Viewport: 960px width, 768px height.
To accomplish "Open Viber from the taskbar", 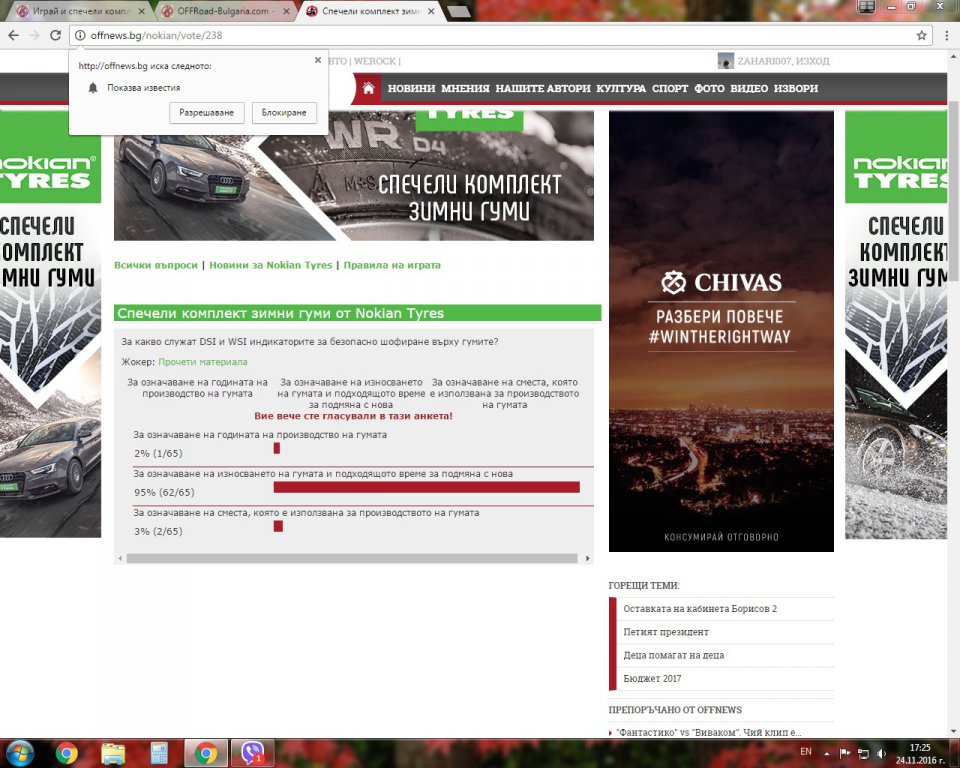I will [252, 752].
